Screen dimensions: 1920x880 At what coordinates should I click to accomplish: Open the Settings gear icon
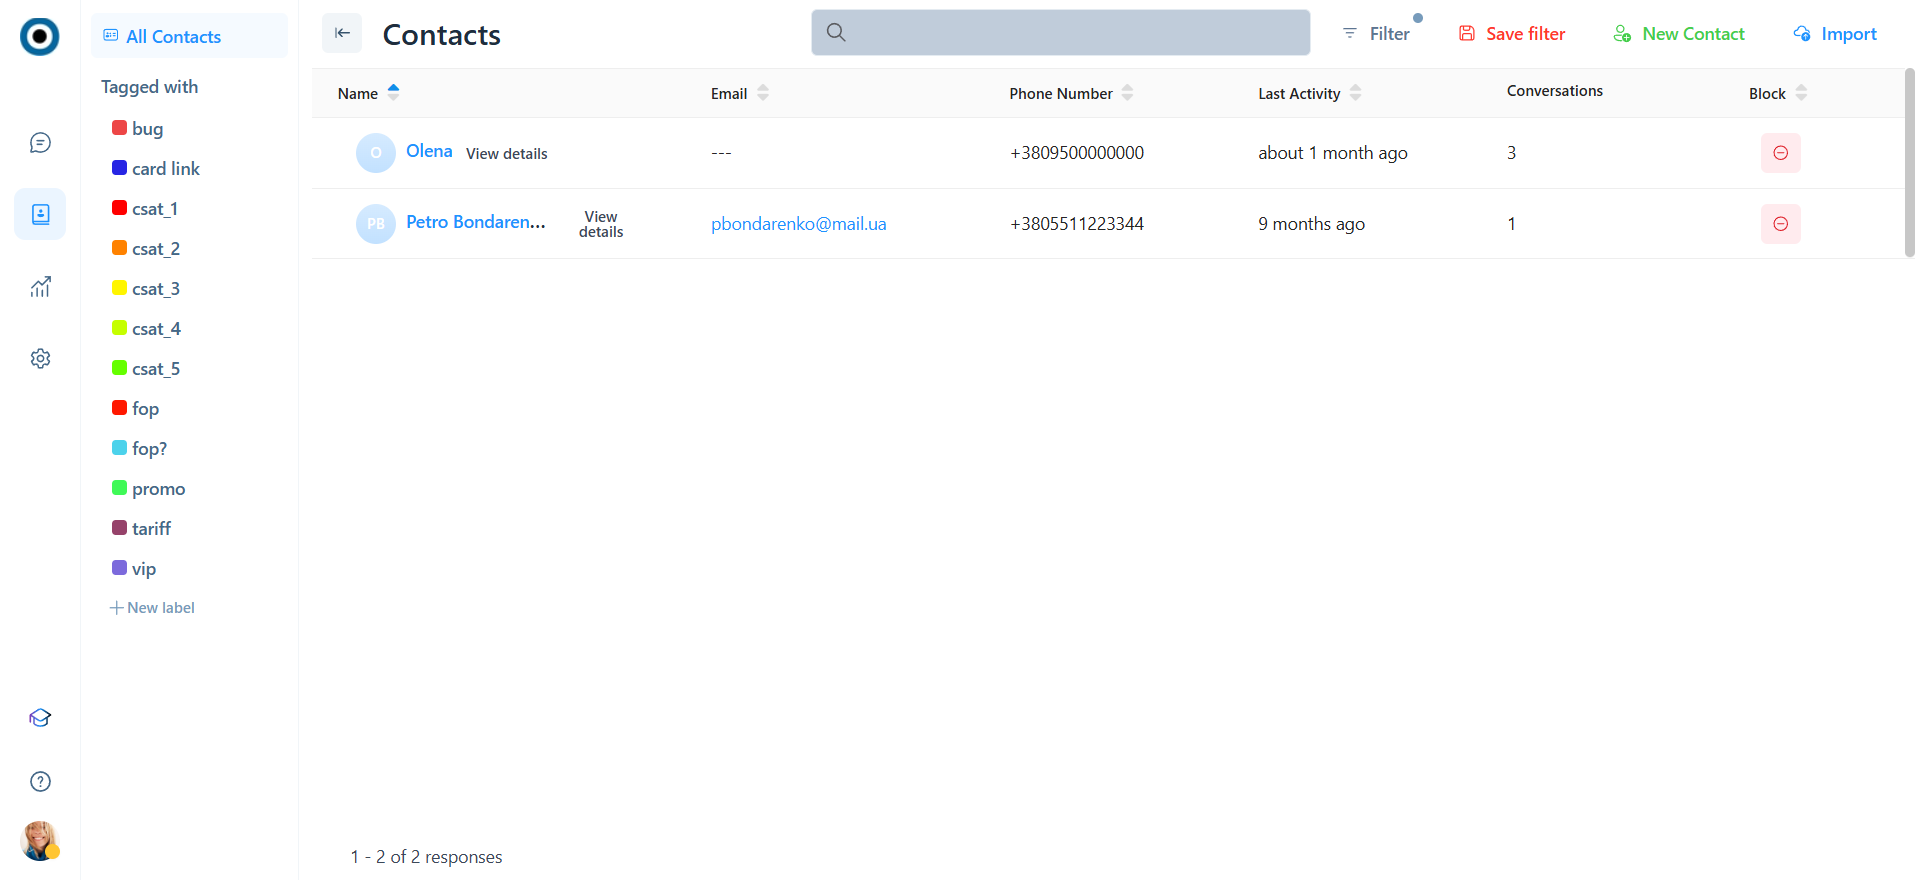[x=40, y=358]
